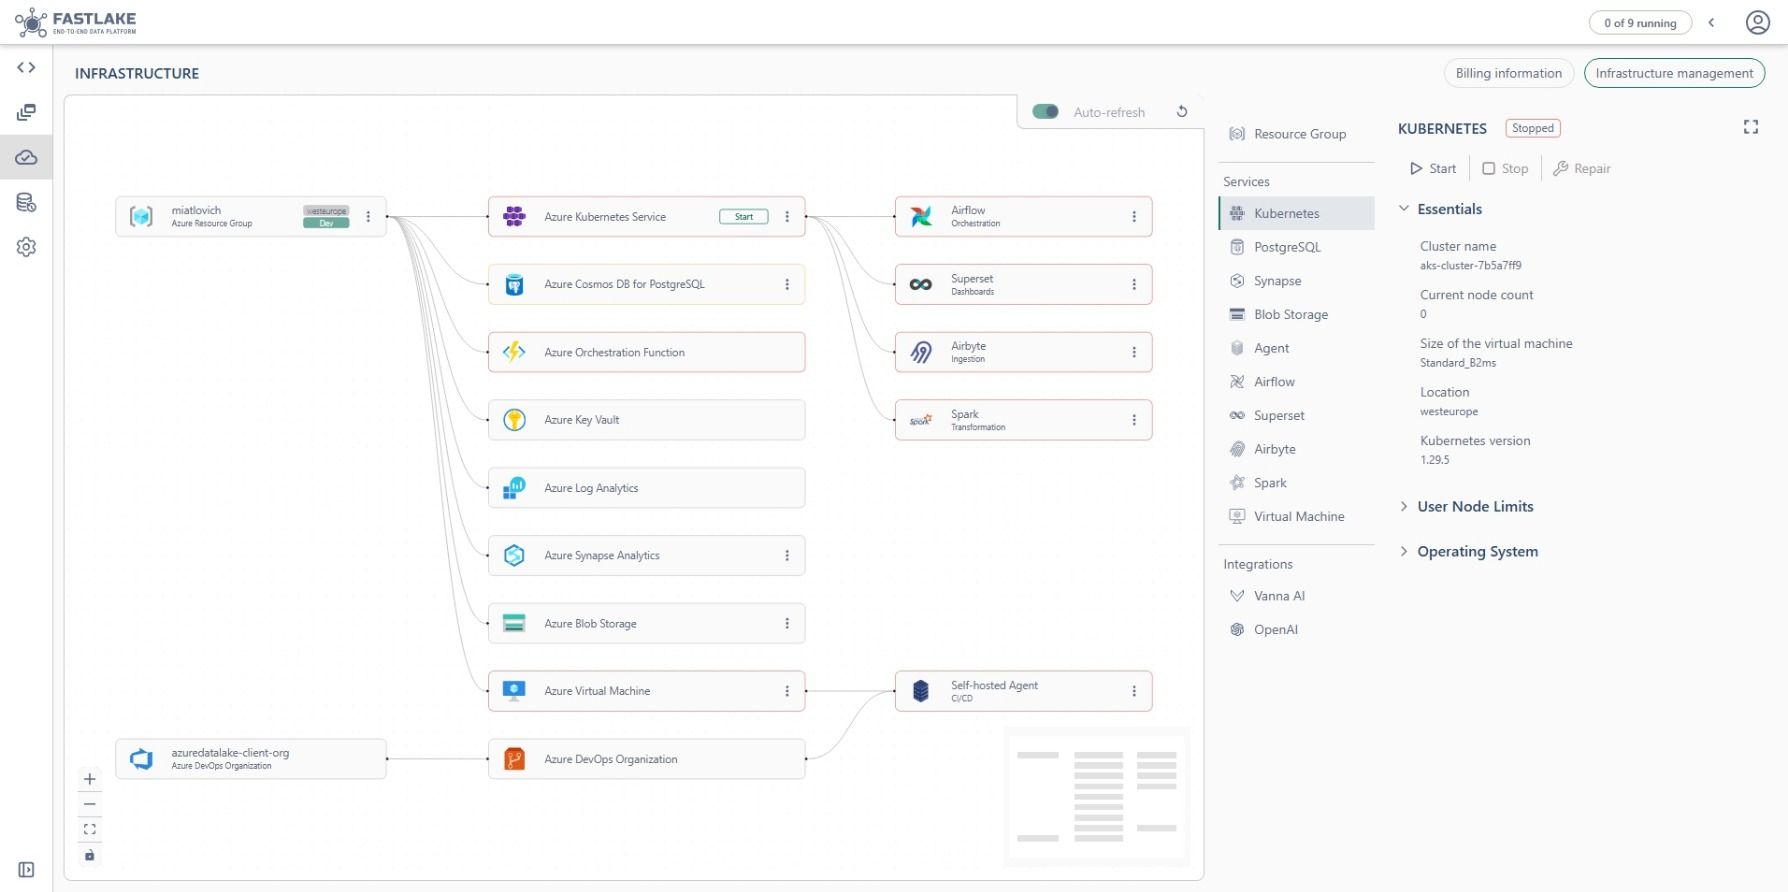The height and width of the screenshot is (892, 1788).
Task: Toggle the Auto-refresh switch
Action: [1045, 112]
